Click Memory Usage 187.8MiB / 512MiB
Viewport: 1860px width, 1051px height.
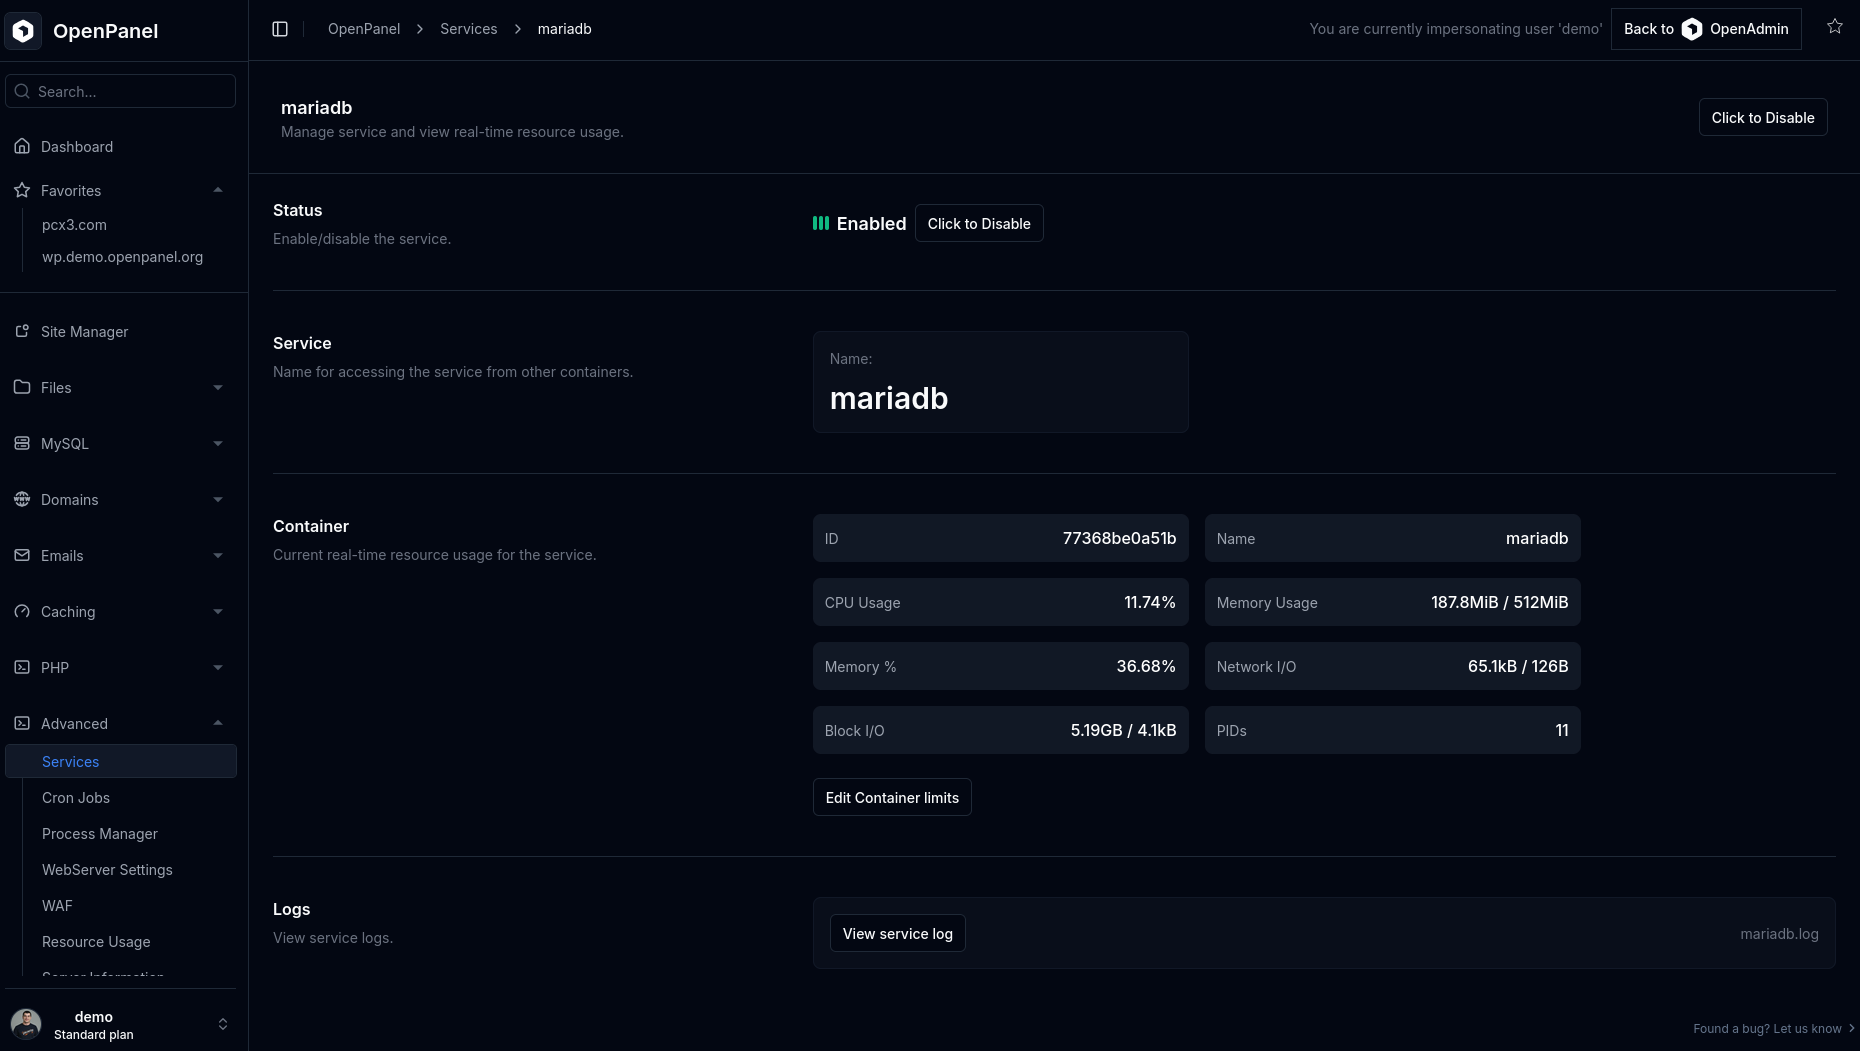[1499, 602]
